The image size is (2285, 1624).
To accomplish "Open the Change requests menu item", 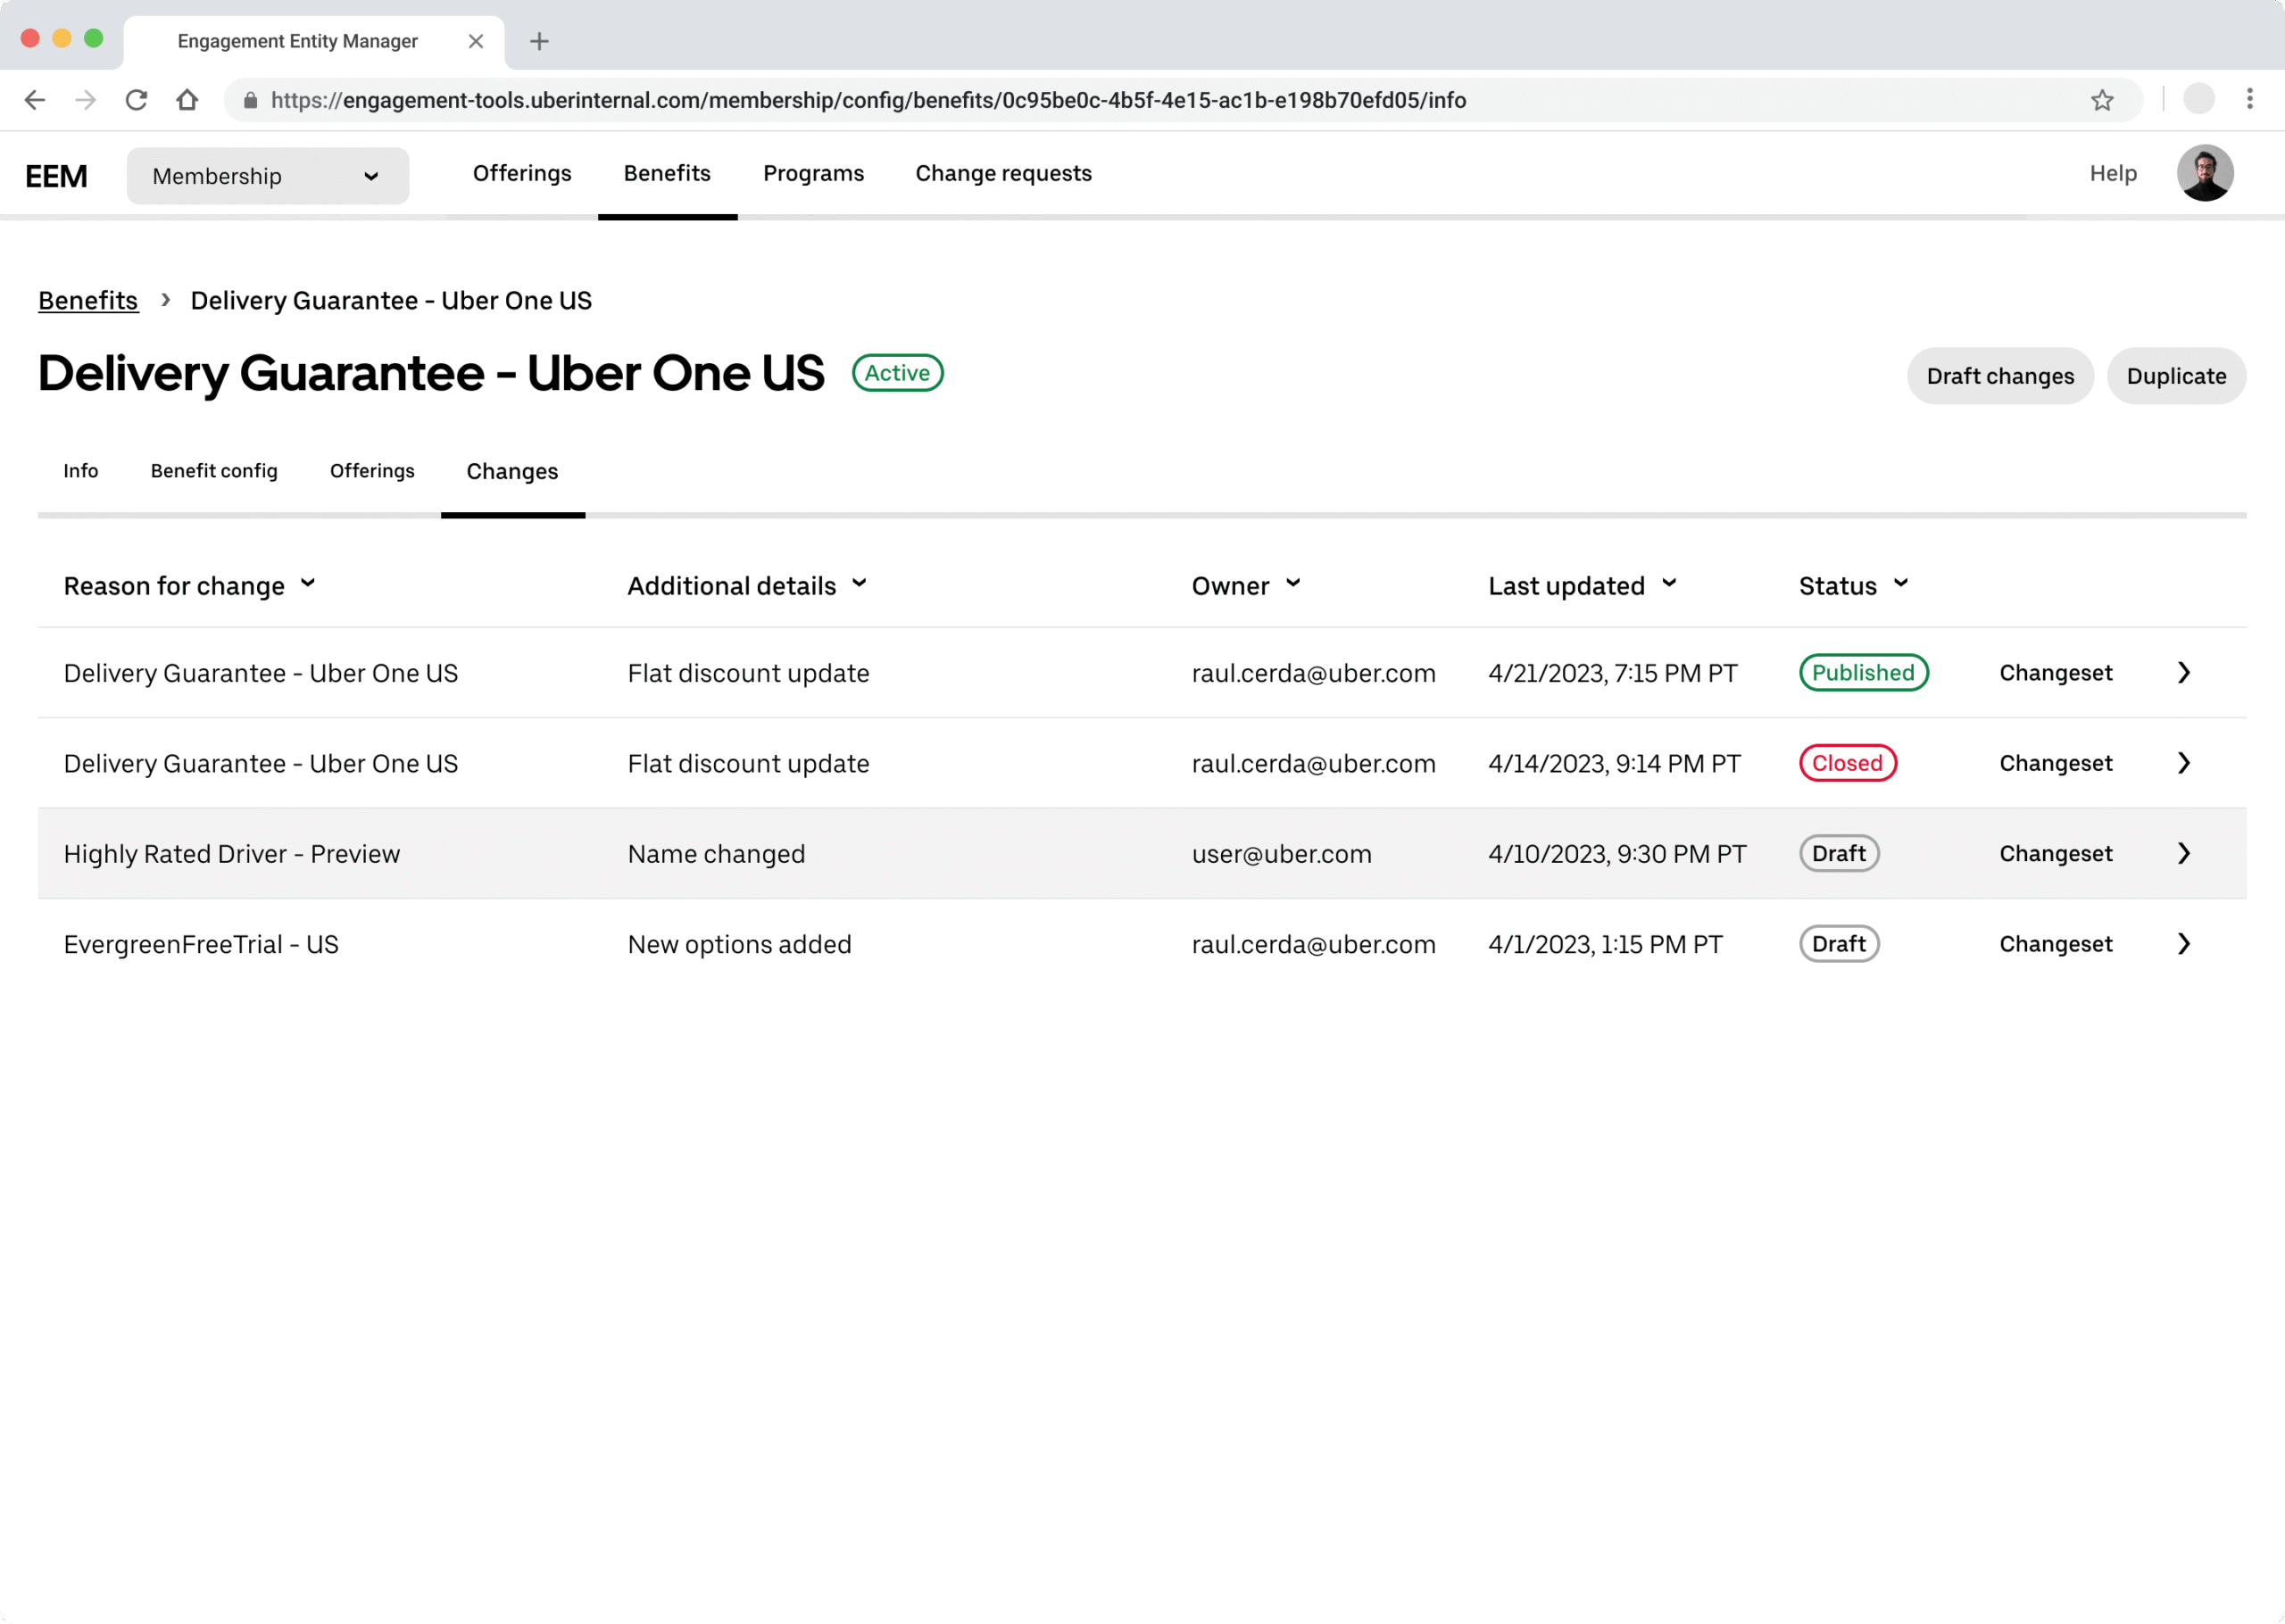I will point(1003,174).
